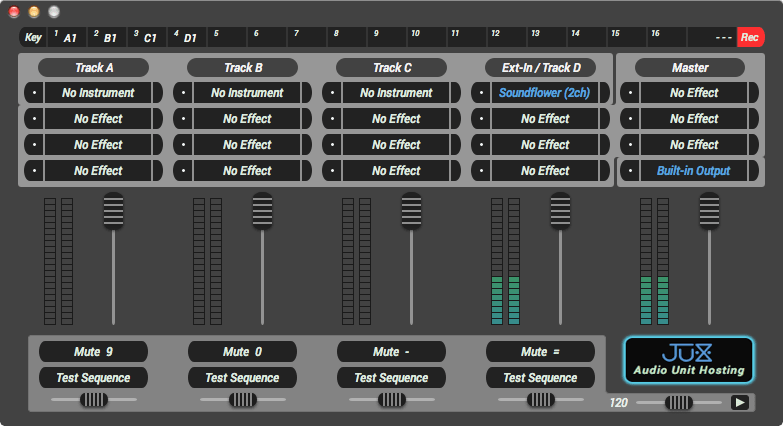Click the Master volume fader handle
783x426 pixels.
tap(709, 211)
